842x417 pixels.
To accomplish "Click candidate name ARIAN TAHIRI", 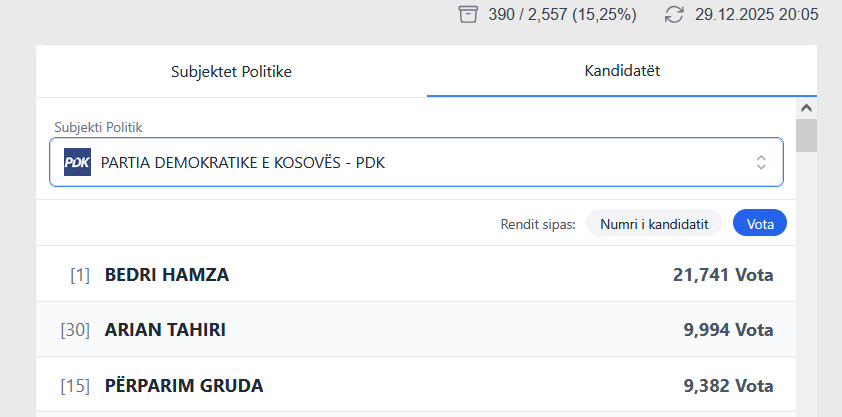I will (165, 330).
